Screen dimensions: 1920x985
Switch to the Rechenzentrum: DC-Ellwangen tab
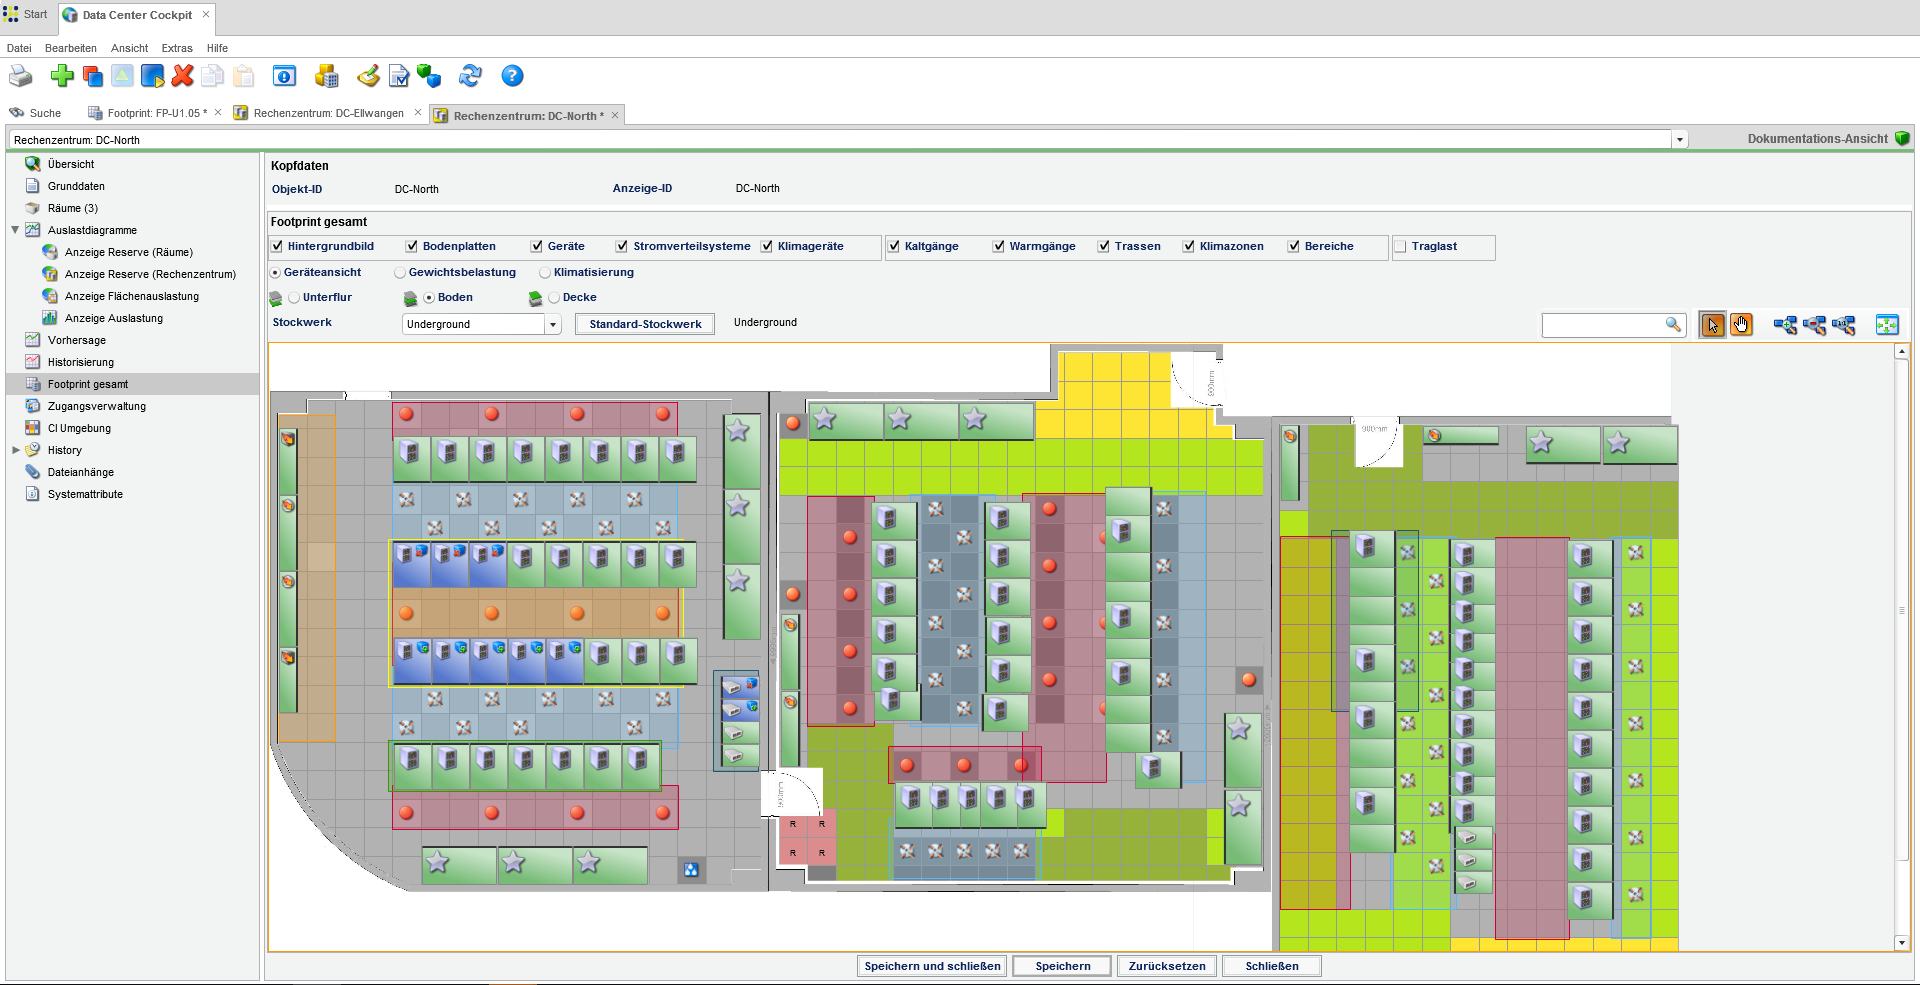328,114
